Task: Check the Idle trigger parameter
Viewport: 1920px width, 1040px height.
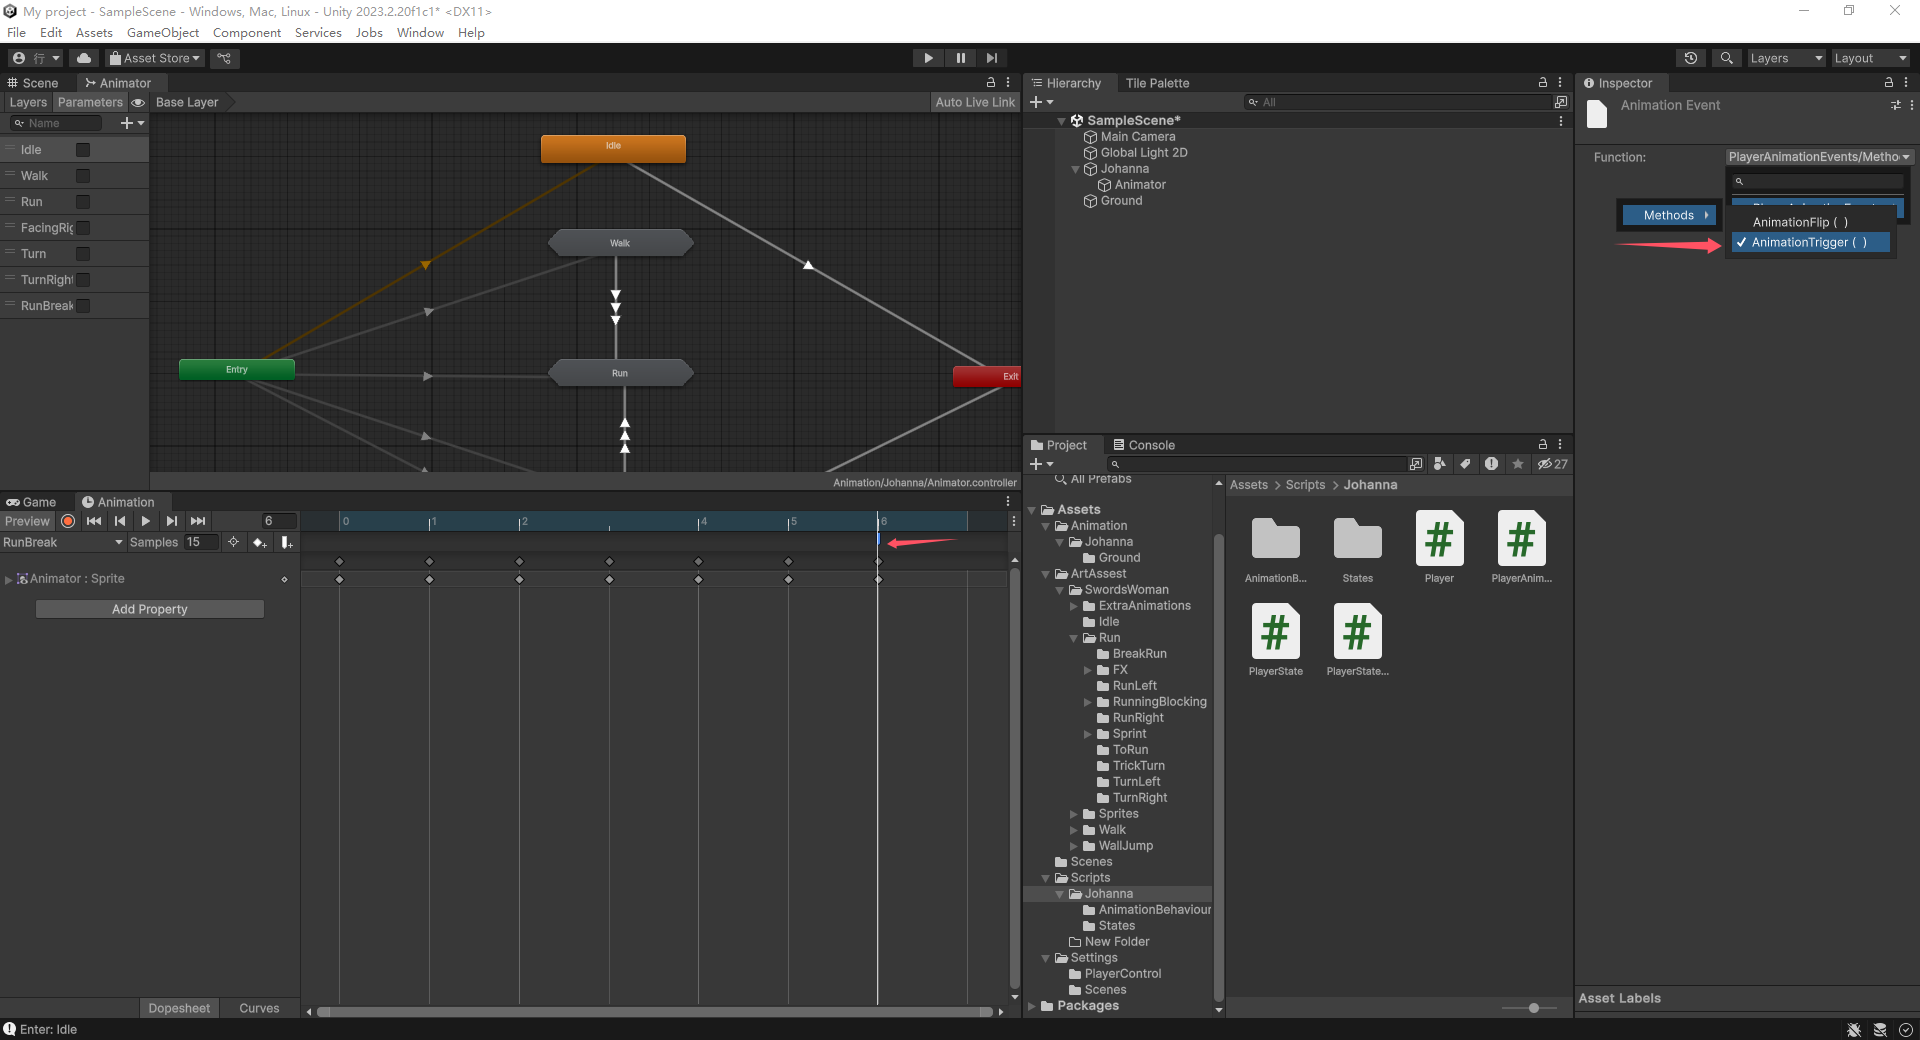Action: point(83,150)
